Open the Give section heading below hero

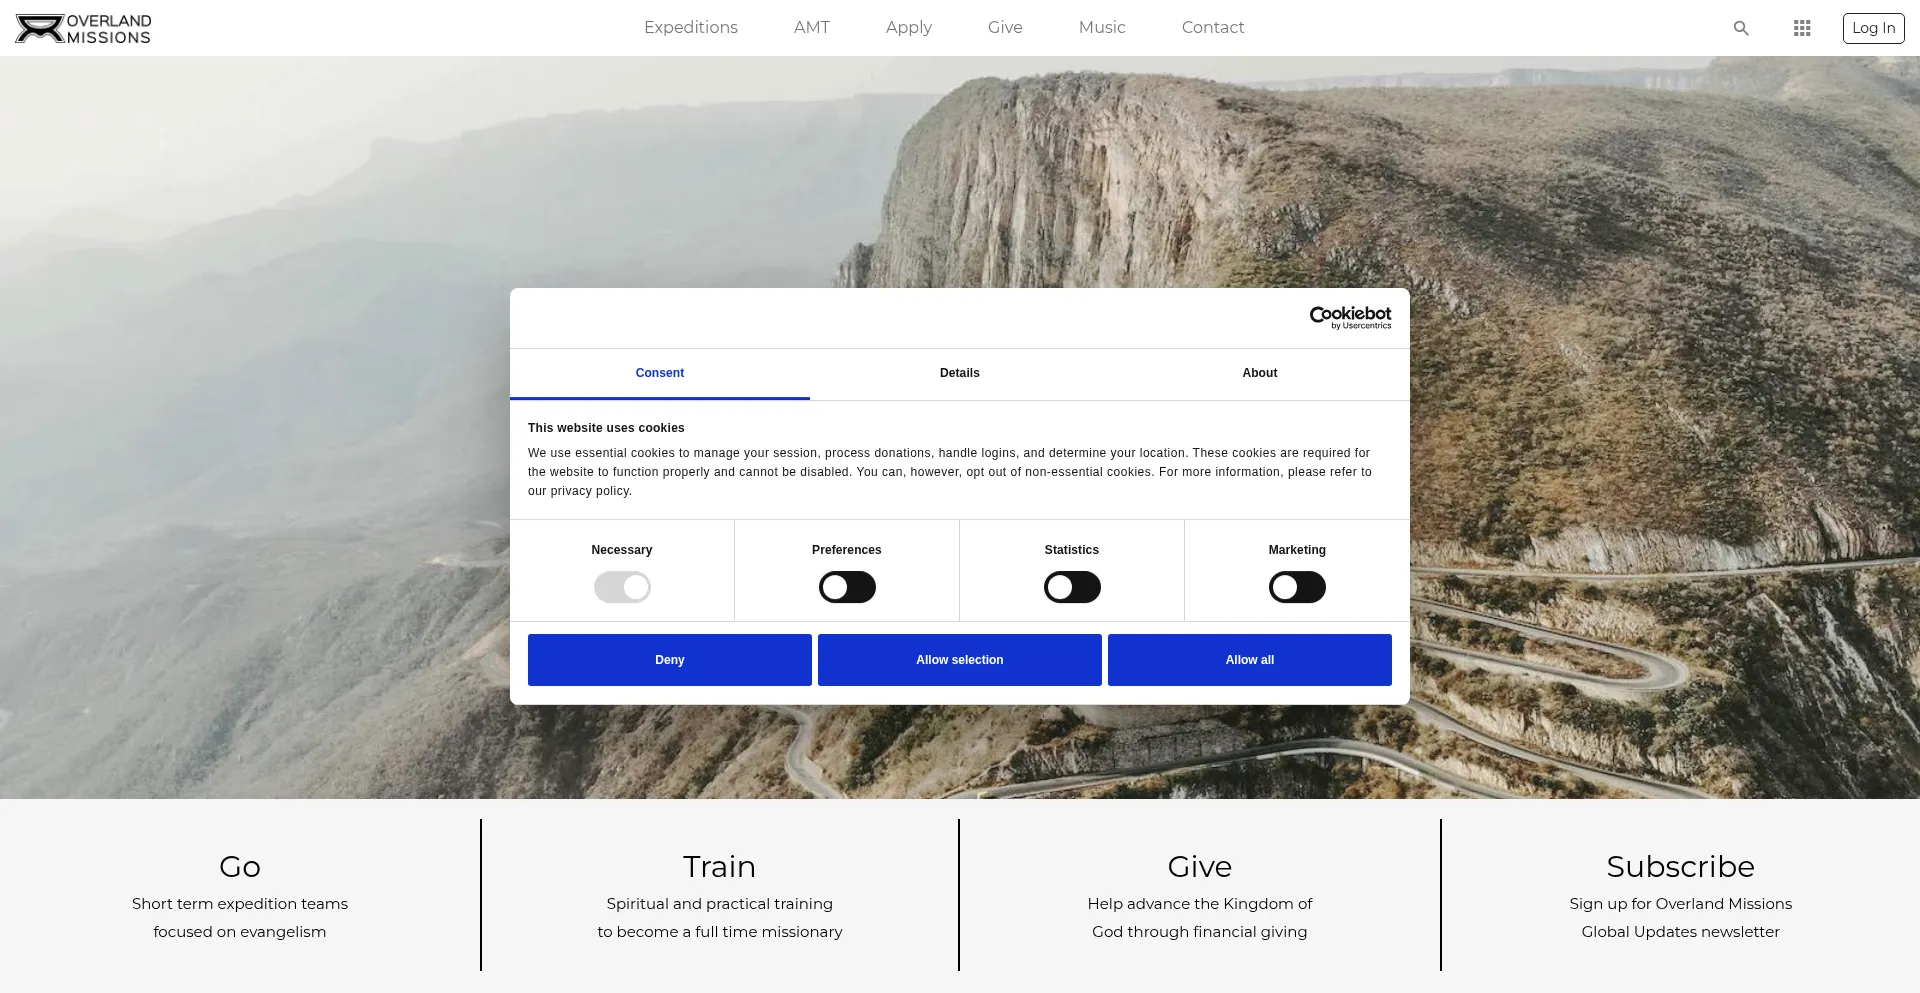[x=1200, y=867]
